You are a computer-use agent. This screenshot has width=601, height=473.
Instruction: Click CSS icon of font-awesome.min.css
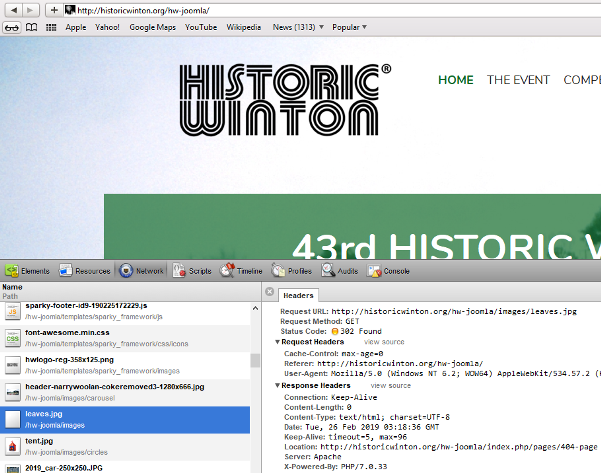click(13, 338)
